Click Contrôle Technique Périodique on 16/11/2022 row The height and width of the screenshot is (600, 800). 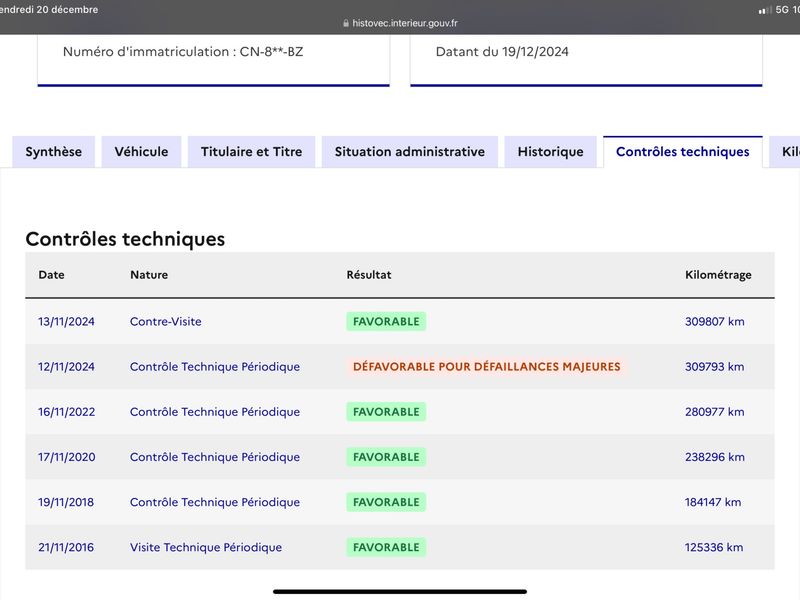point(215,412)
